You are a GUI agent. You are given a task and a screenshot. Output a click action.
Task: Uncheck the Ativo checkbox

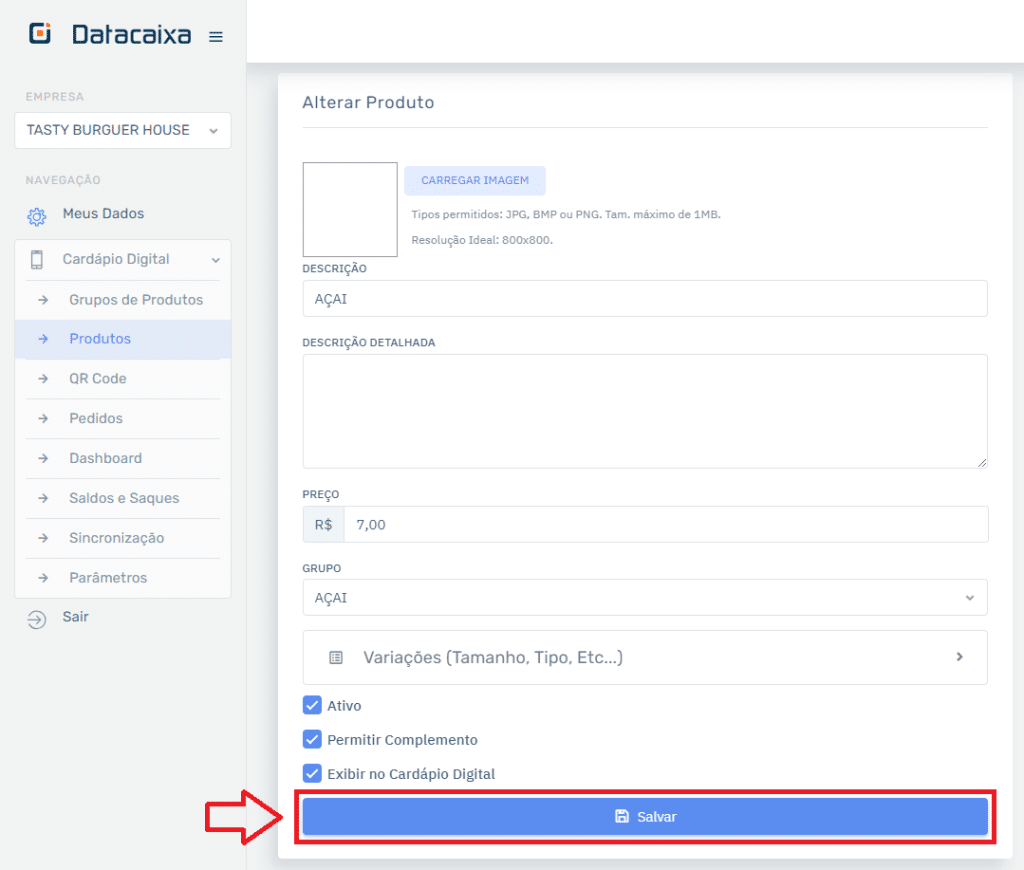click(x=312, y=706)
